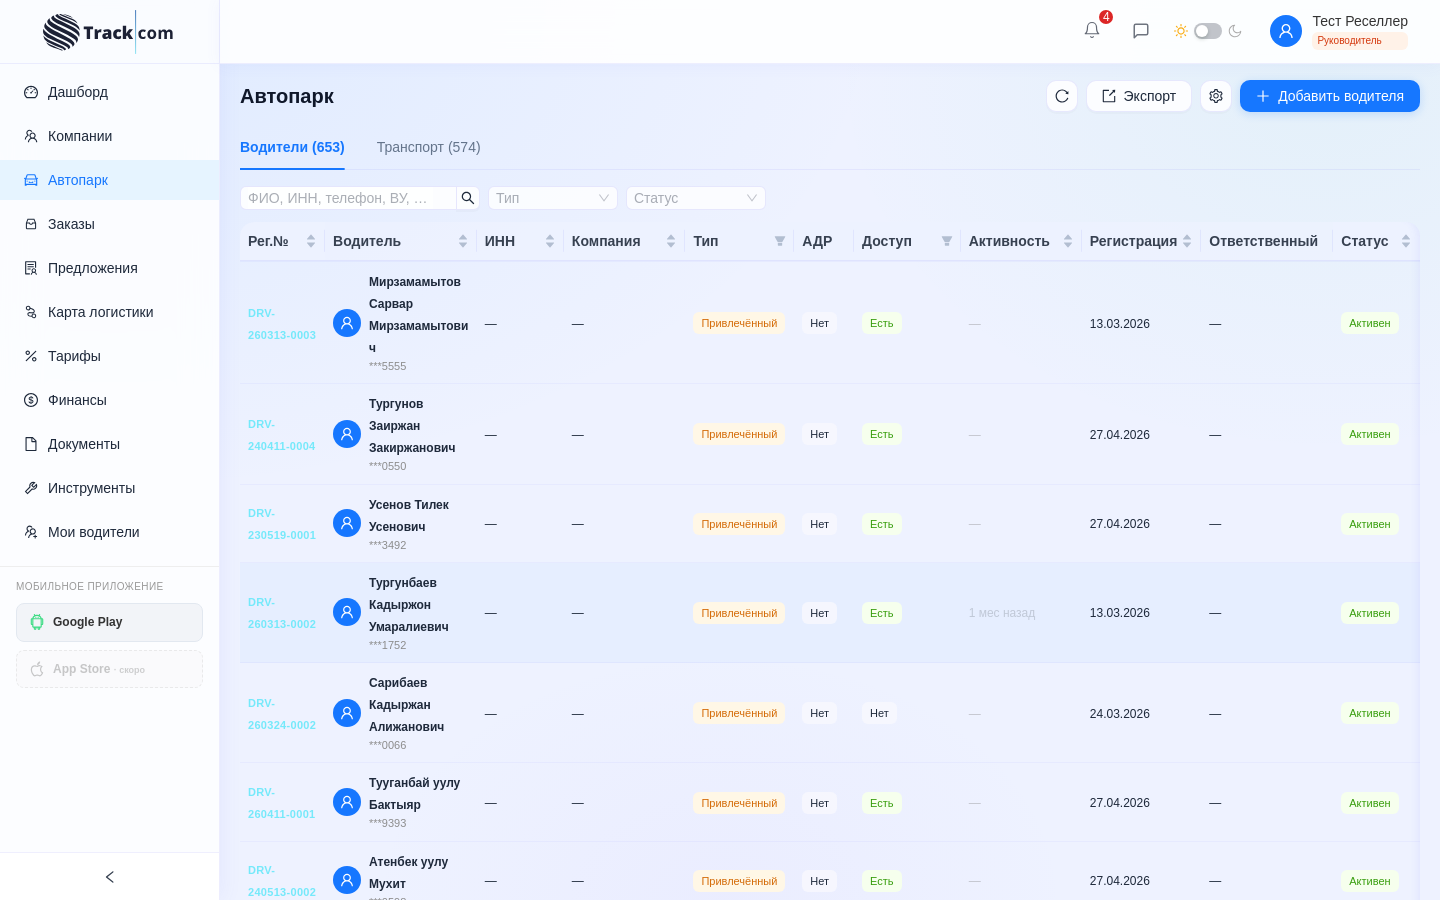
Task: Open driver link DRV-260313-0002
Action: coord(282,613)
